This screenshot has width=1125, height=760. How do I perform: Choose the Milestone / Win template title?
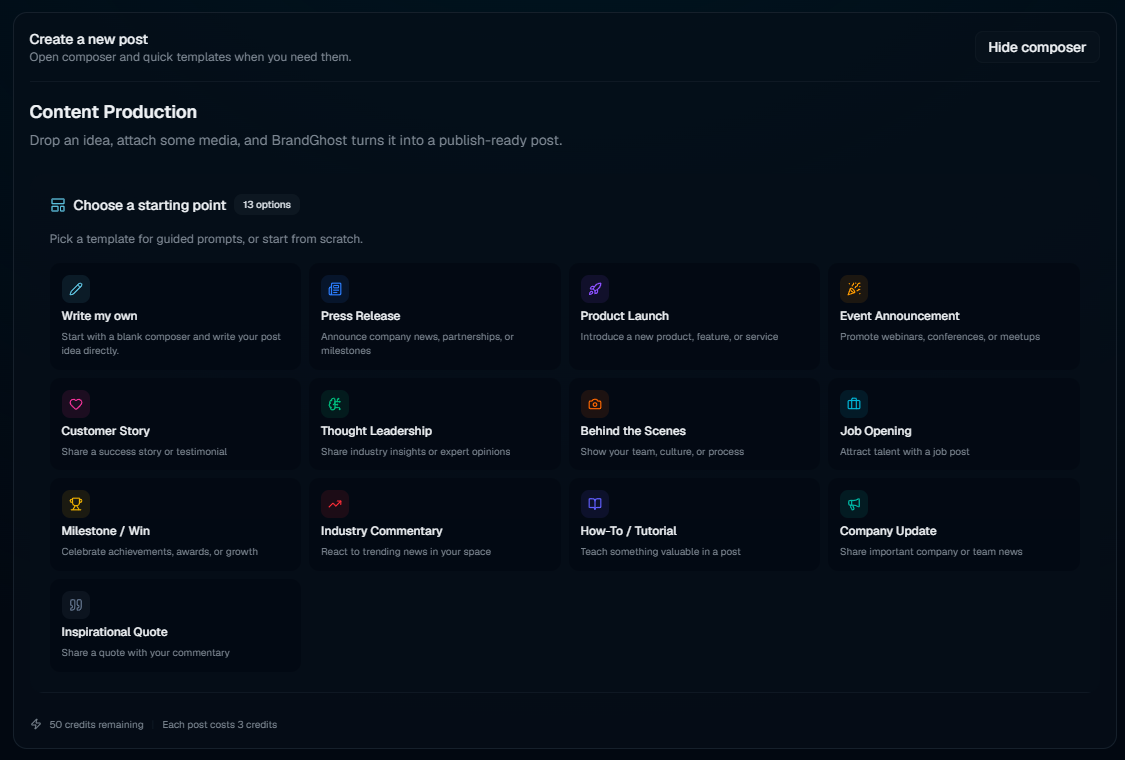(x=105, y=531)
